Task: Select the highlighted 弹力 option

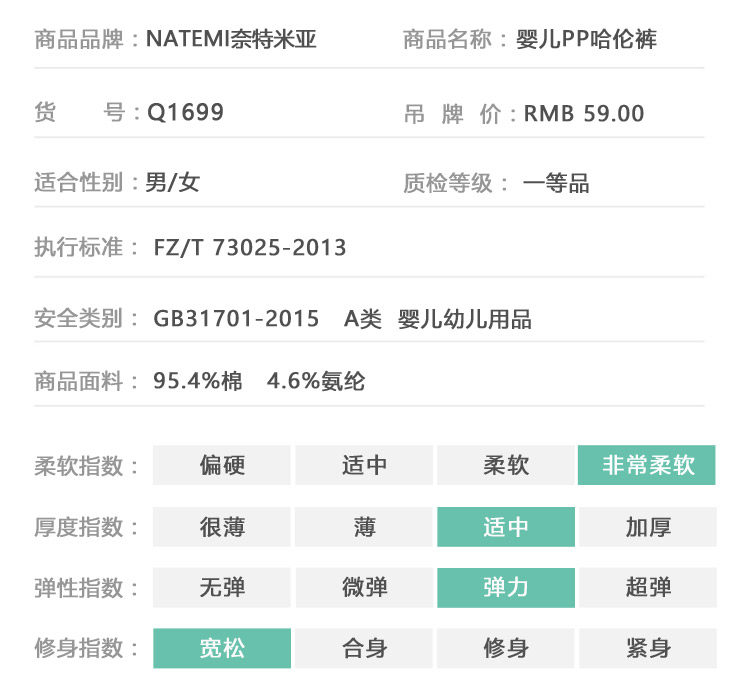Action: tap(506, 588)
